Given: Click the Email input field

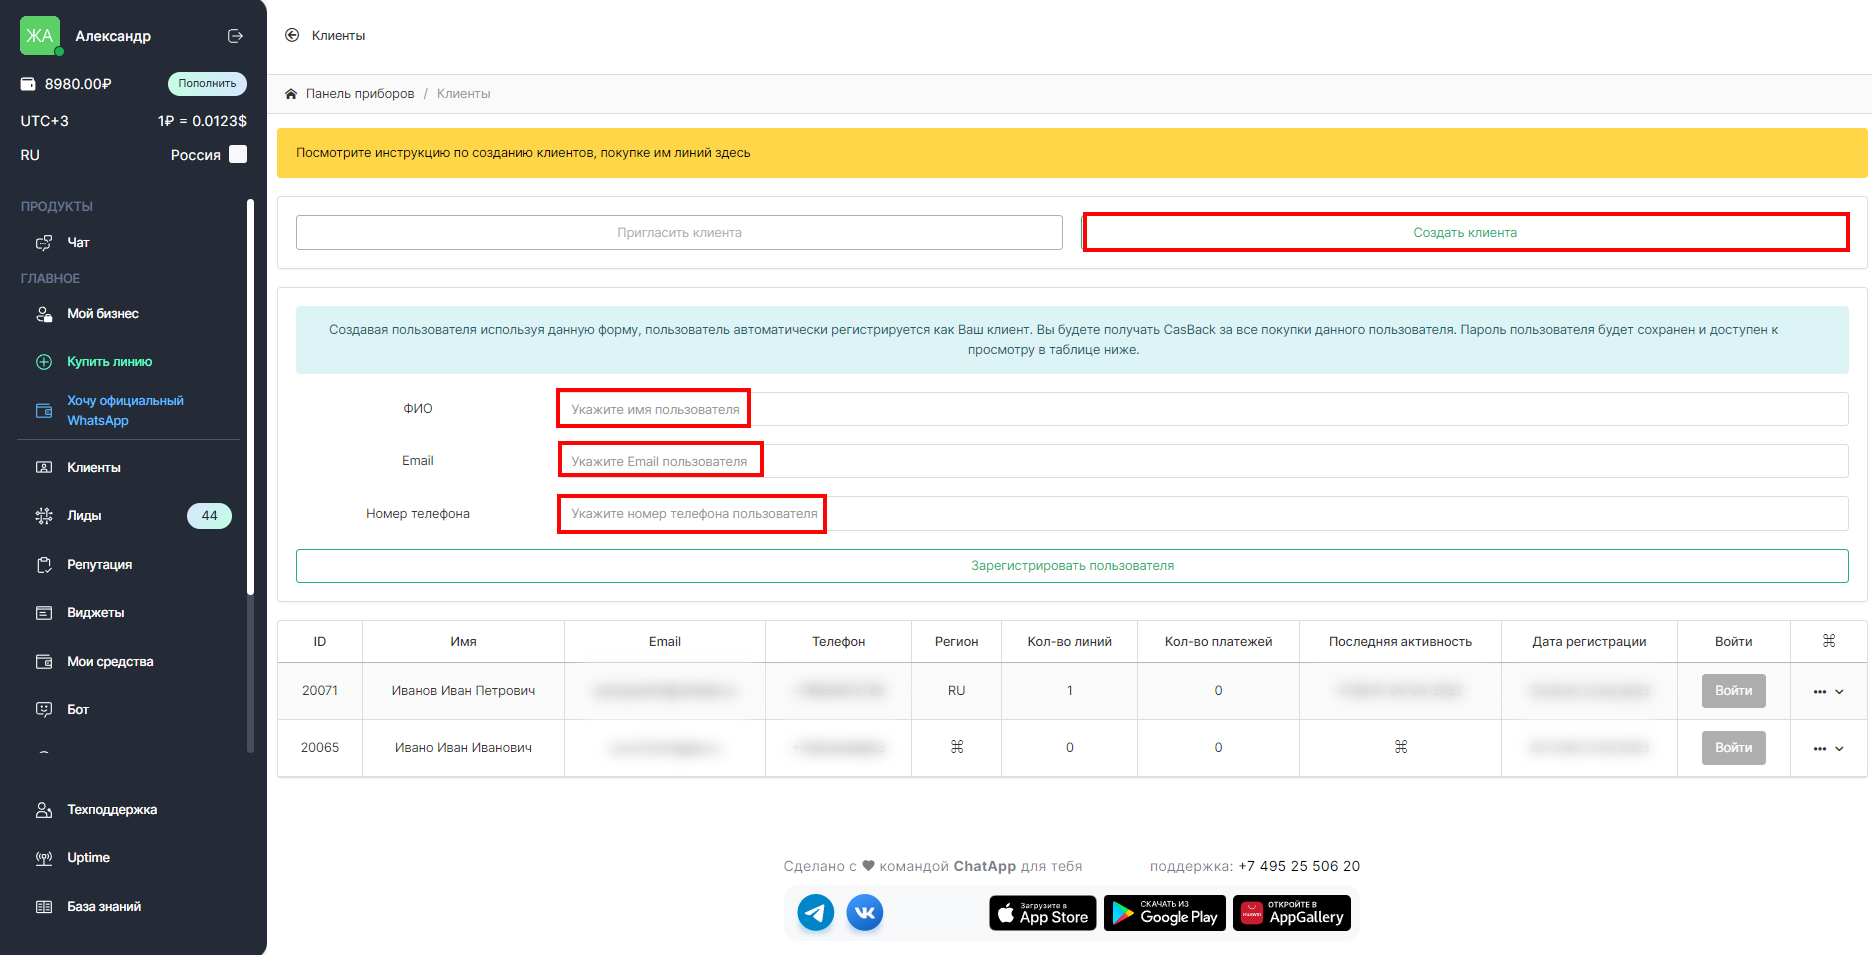Looking at the screenshot, I should [x=1200, y=461].
